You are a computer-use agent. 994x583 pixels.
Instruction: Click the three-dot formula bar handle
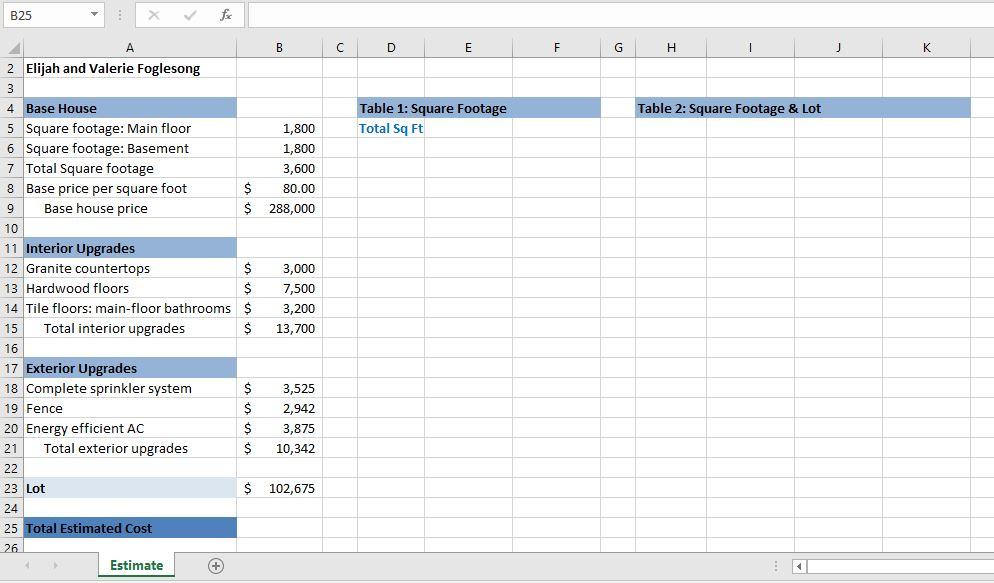pyautogui.click(x=119, y=15)
